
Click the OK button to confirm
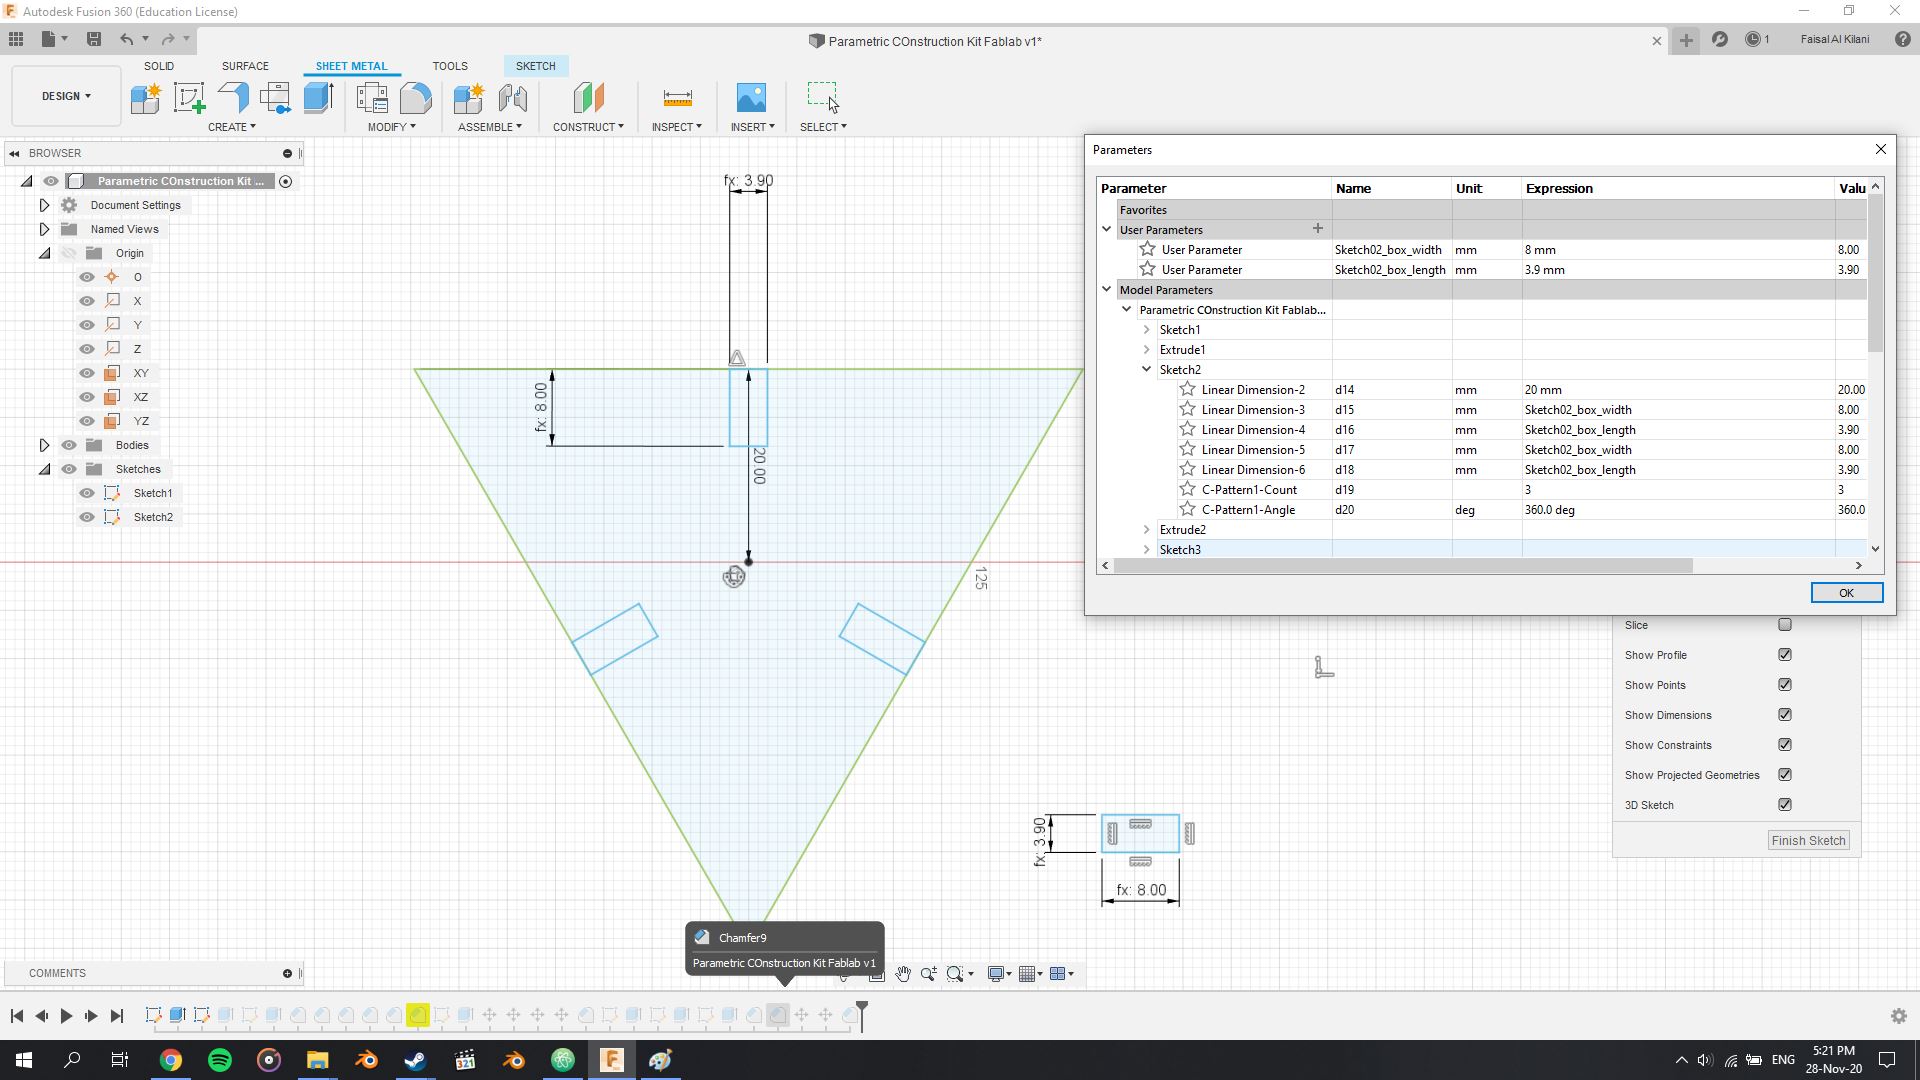[x=1845, y=592]
